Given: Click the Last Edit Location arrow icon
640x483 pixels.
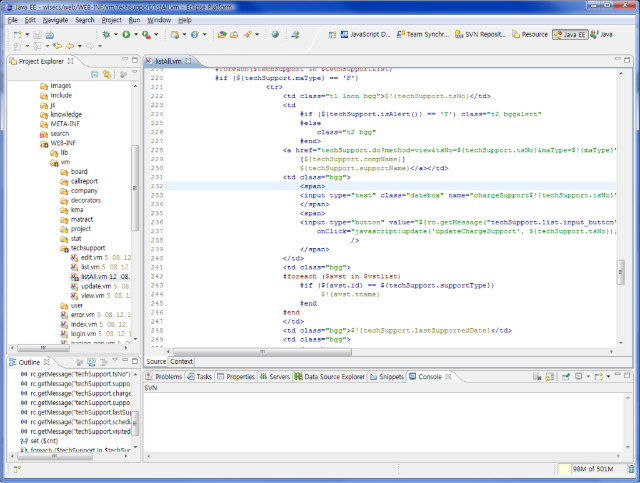Looking at the screenshot, I should [x=57, y=46].
